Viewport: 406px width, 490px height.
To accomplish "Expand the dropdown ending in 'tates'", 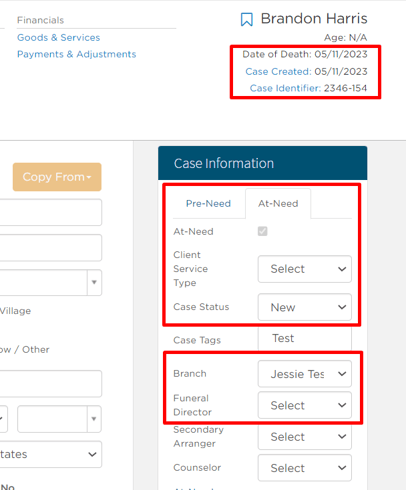I will tap(51, 454).
